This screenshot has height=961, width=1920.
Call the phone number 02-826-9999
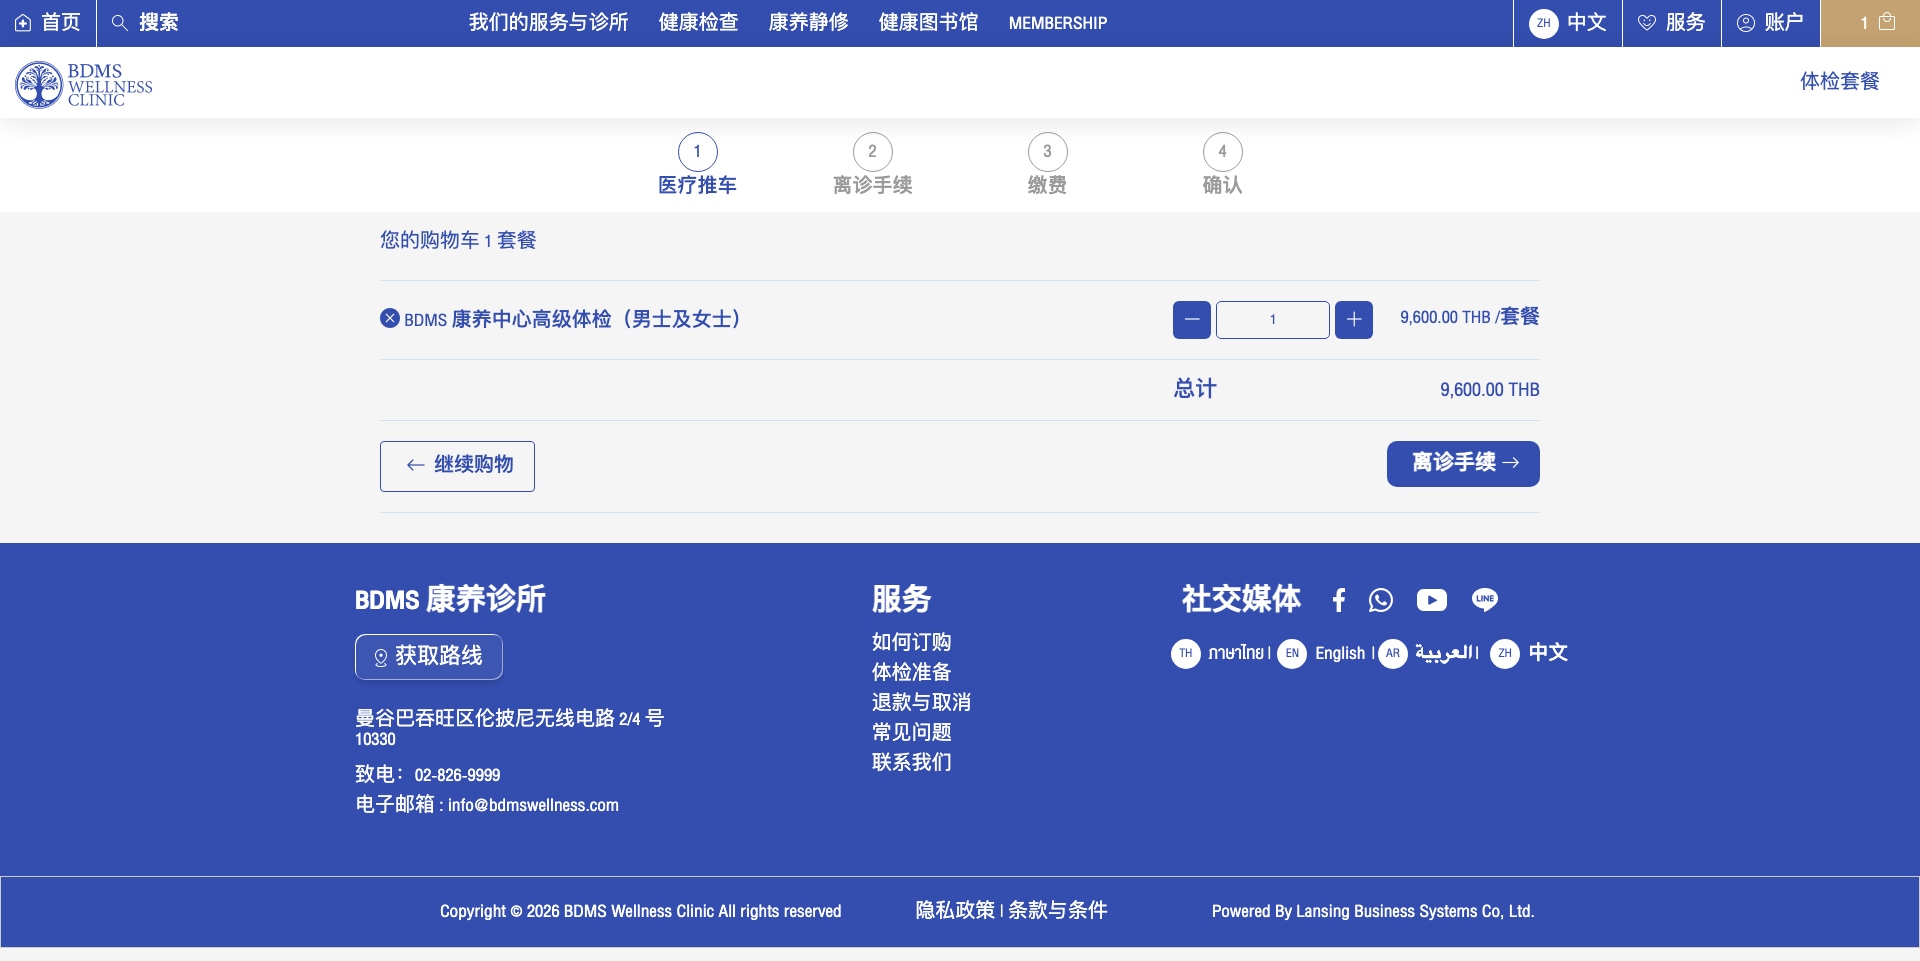pos(458,775)
